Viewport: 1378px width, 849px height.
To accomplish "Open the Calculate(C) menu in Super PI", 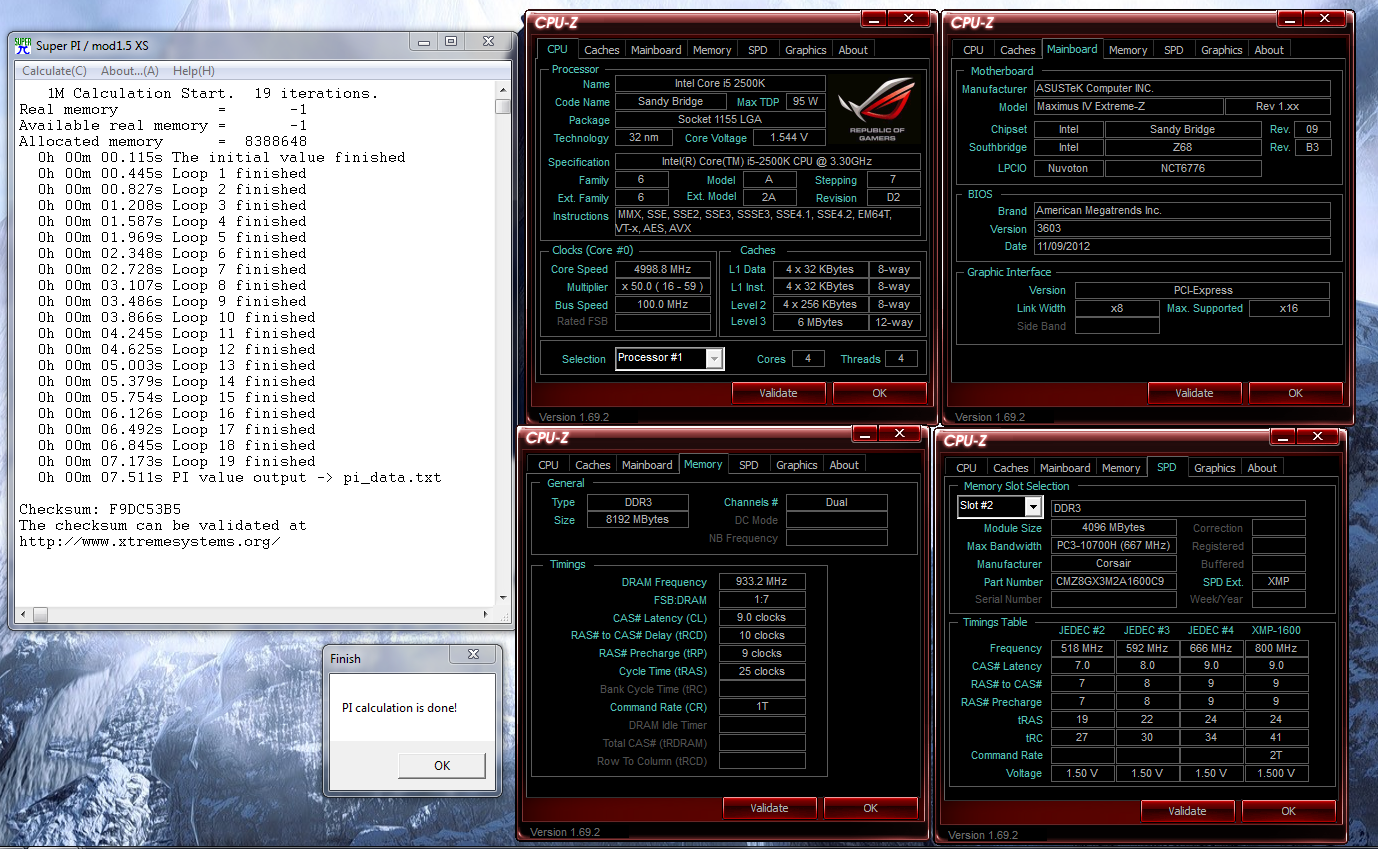I will click(55, 71).
